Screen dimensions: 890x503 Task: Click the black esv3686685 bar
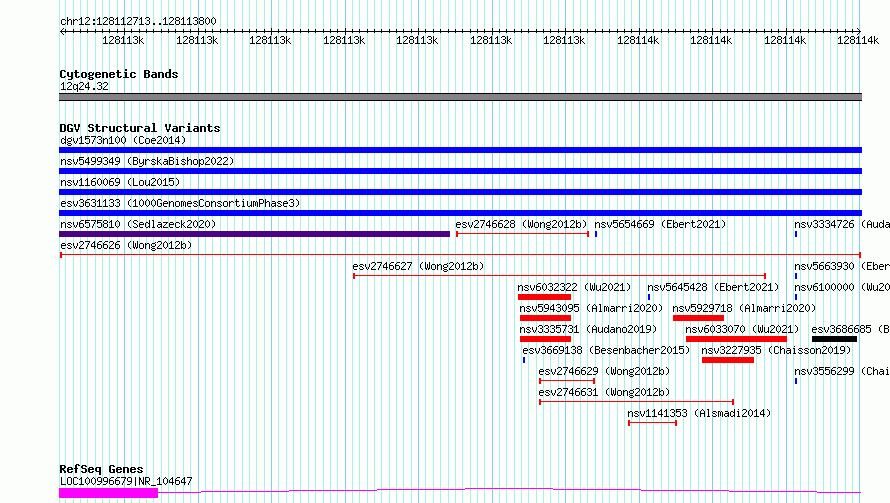(x=834, y=339)
